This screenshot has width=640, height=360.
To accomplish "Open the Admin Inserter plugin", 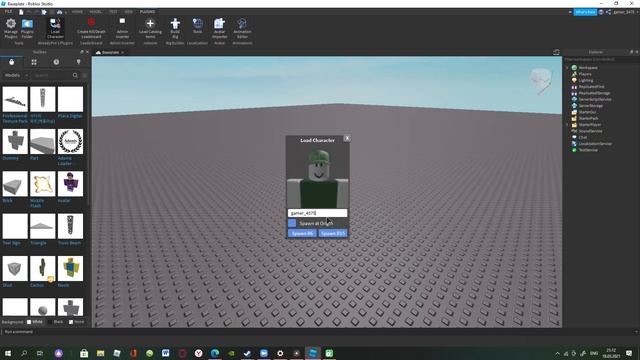I will point(122,28).
